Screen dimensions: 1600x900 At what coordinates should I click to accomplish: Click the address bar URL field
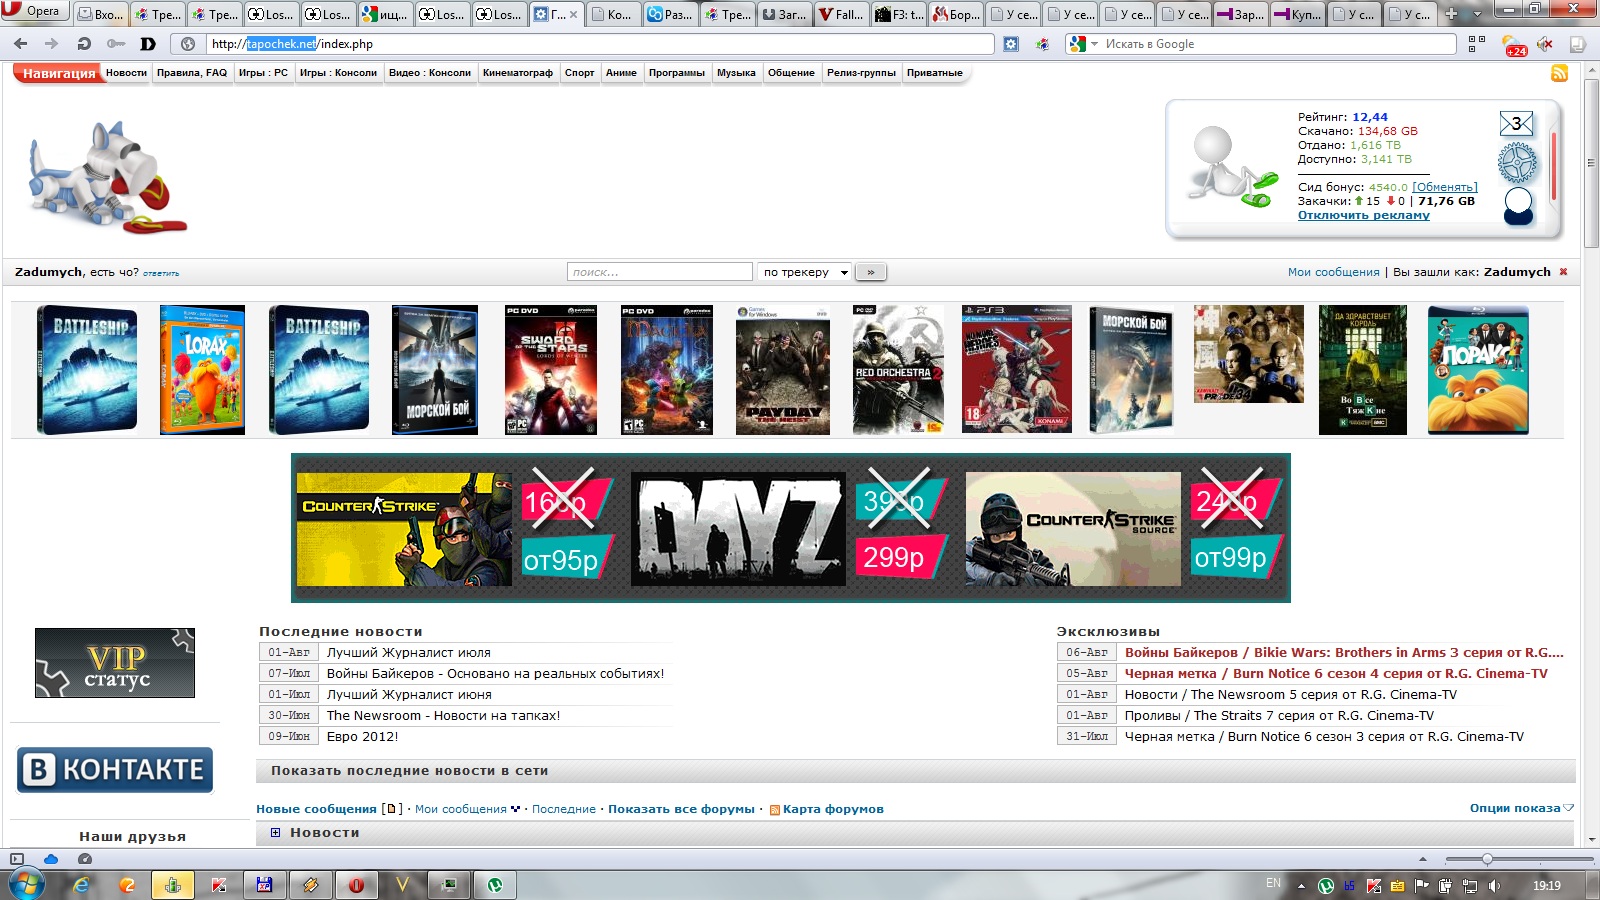point(601,44)
